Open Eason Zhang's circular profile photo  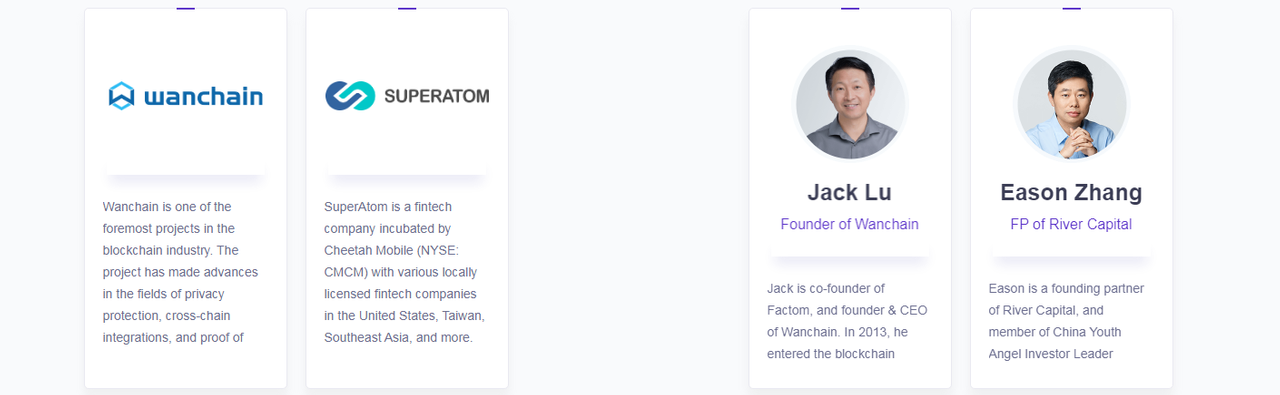click(x=1071, y=104)
